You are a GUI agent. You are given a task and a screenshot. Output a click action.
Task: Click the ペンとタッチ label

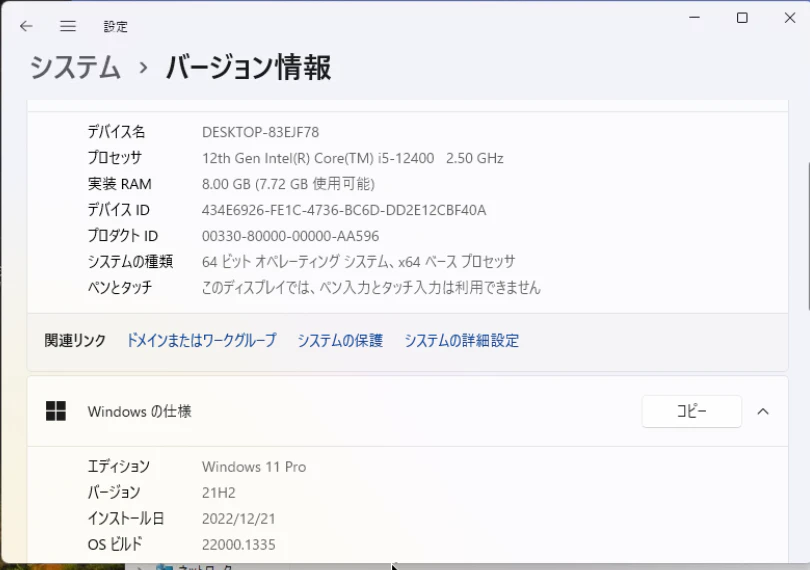pyautogui.click(x=120, y=287)
